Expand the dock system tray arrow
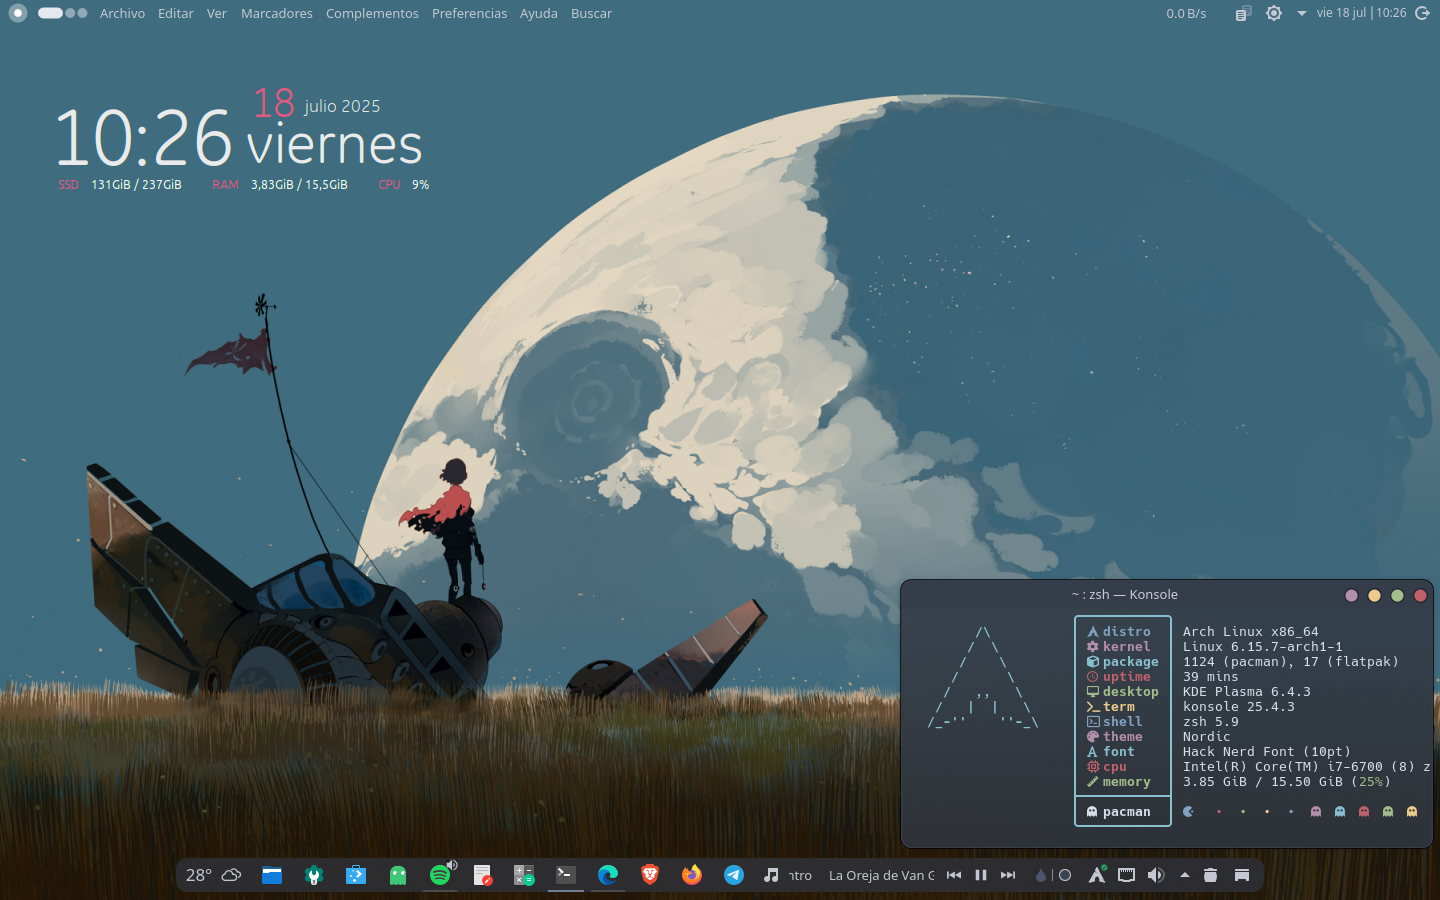Image resolution: width=1440 pixels, height=900 pixels. click(1185, 875)
